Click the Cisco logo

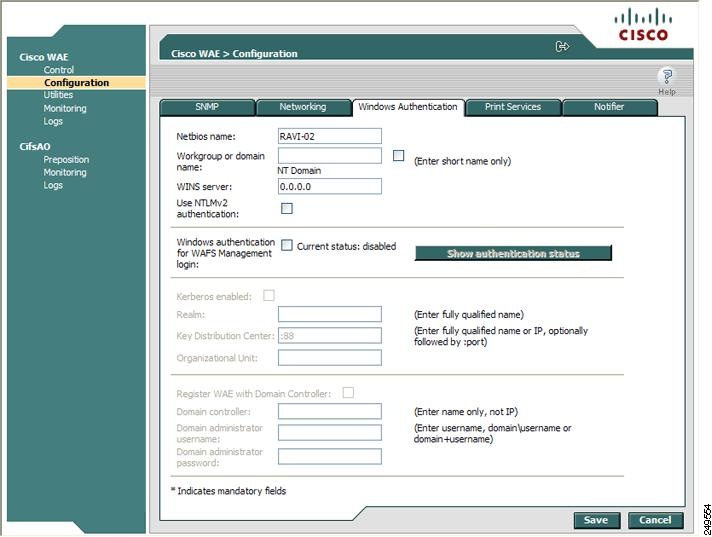tap(643, 25)
